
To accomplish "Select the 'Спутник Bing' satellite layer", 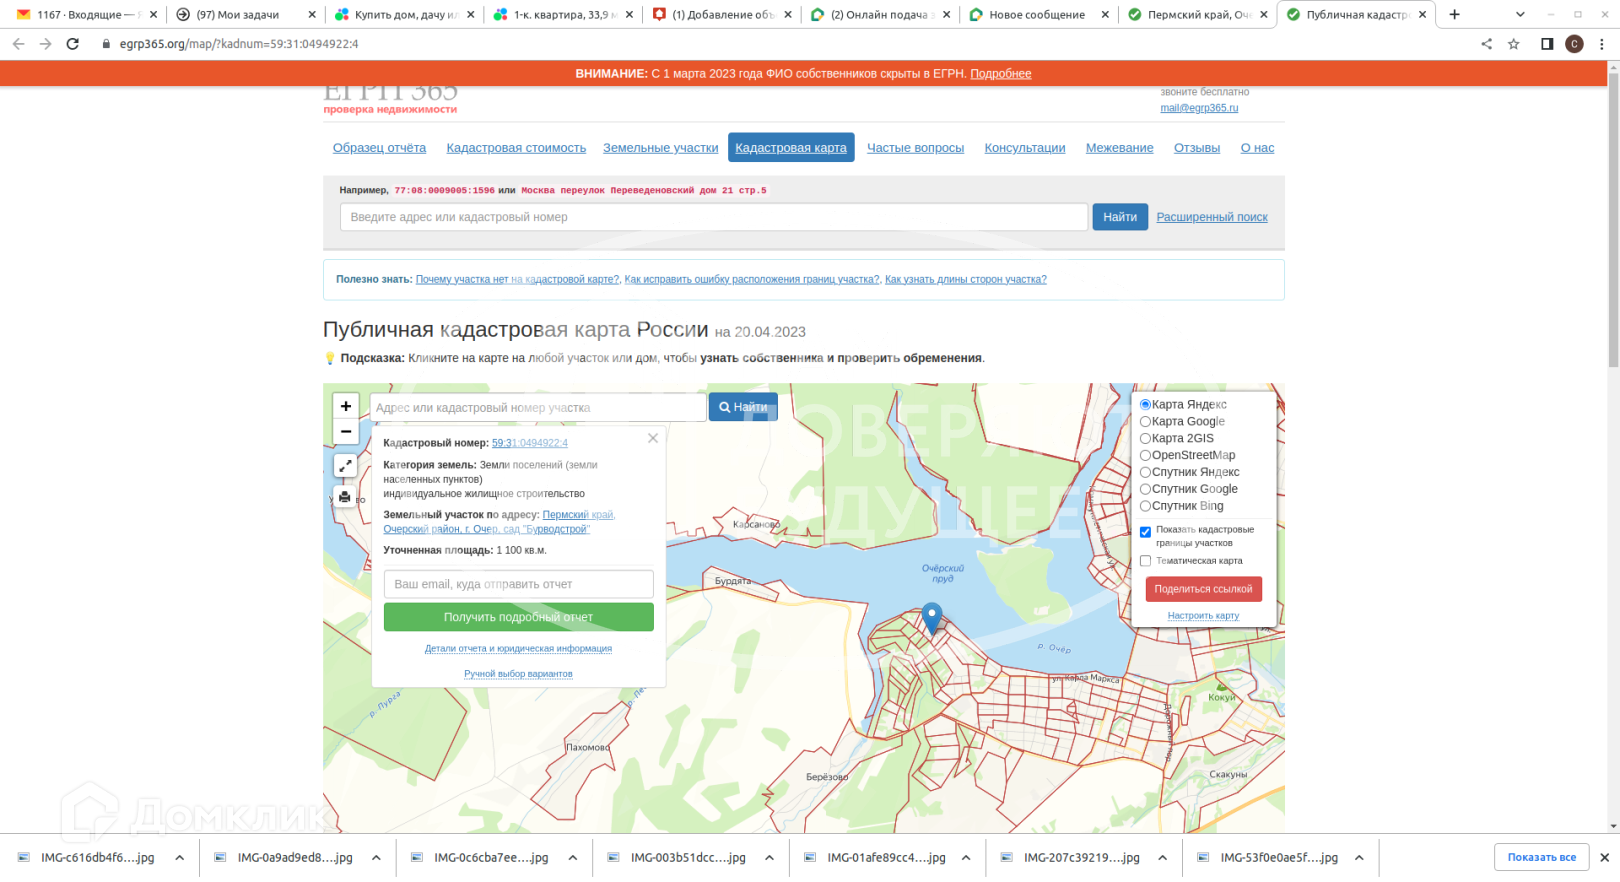I will click(1146, 506).
